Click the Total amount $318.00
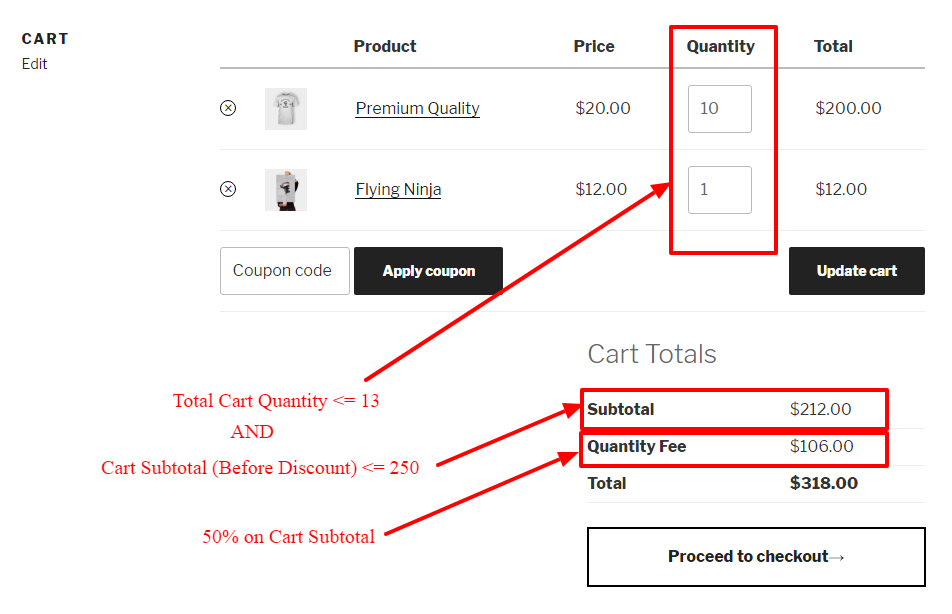952x614 pixels. pyautogui.click(x=823, y=483)
